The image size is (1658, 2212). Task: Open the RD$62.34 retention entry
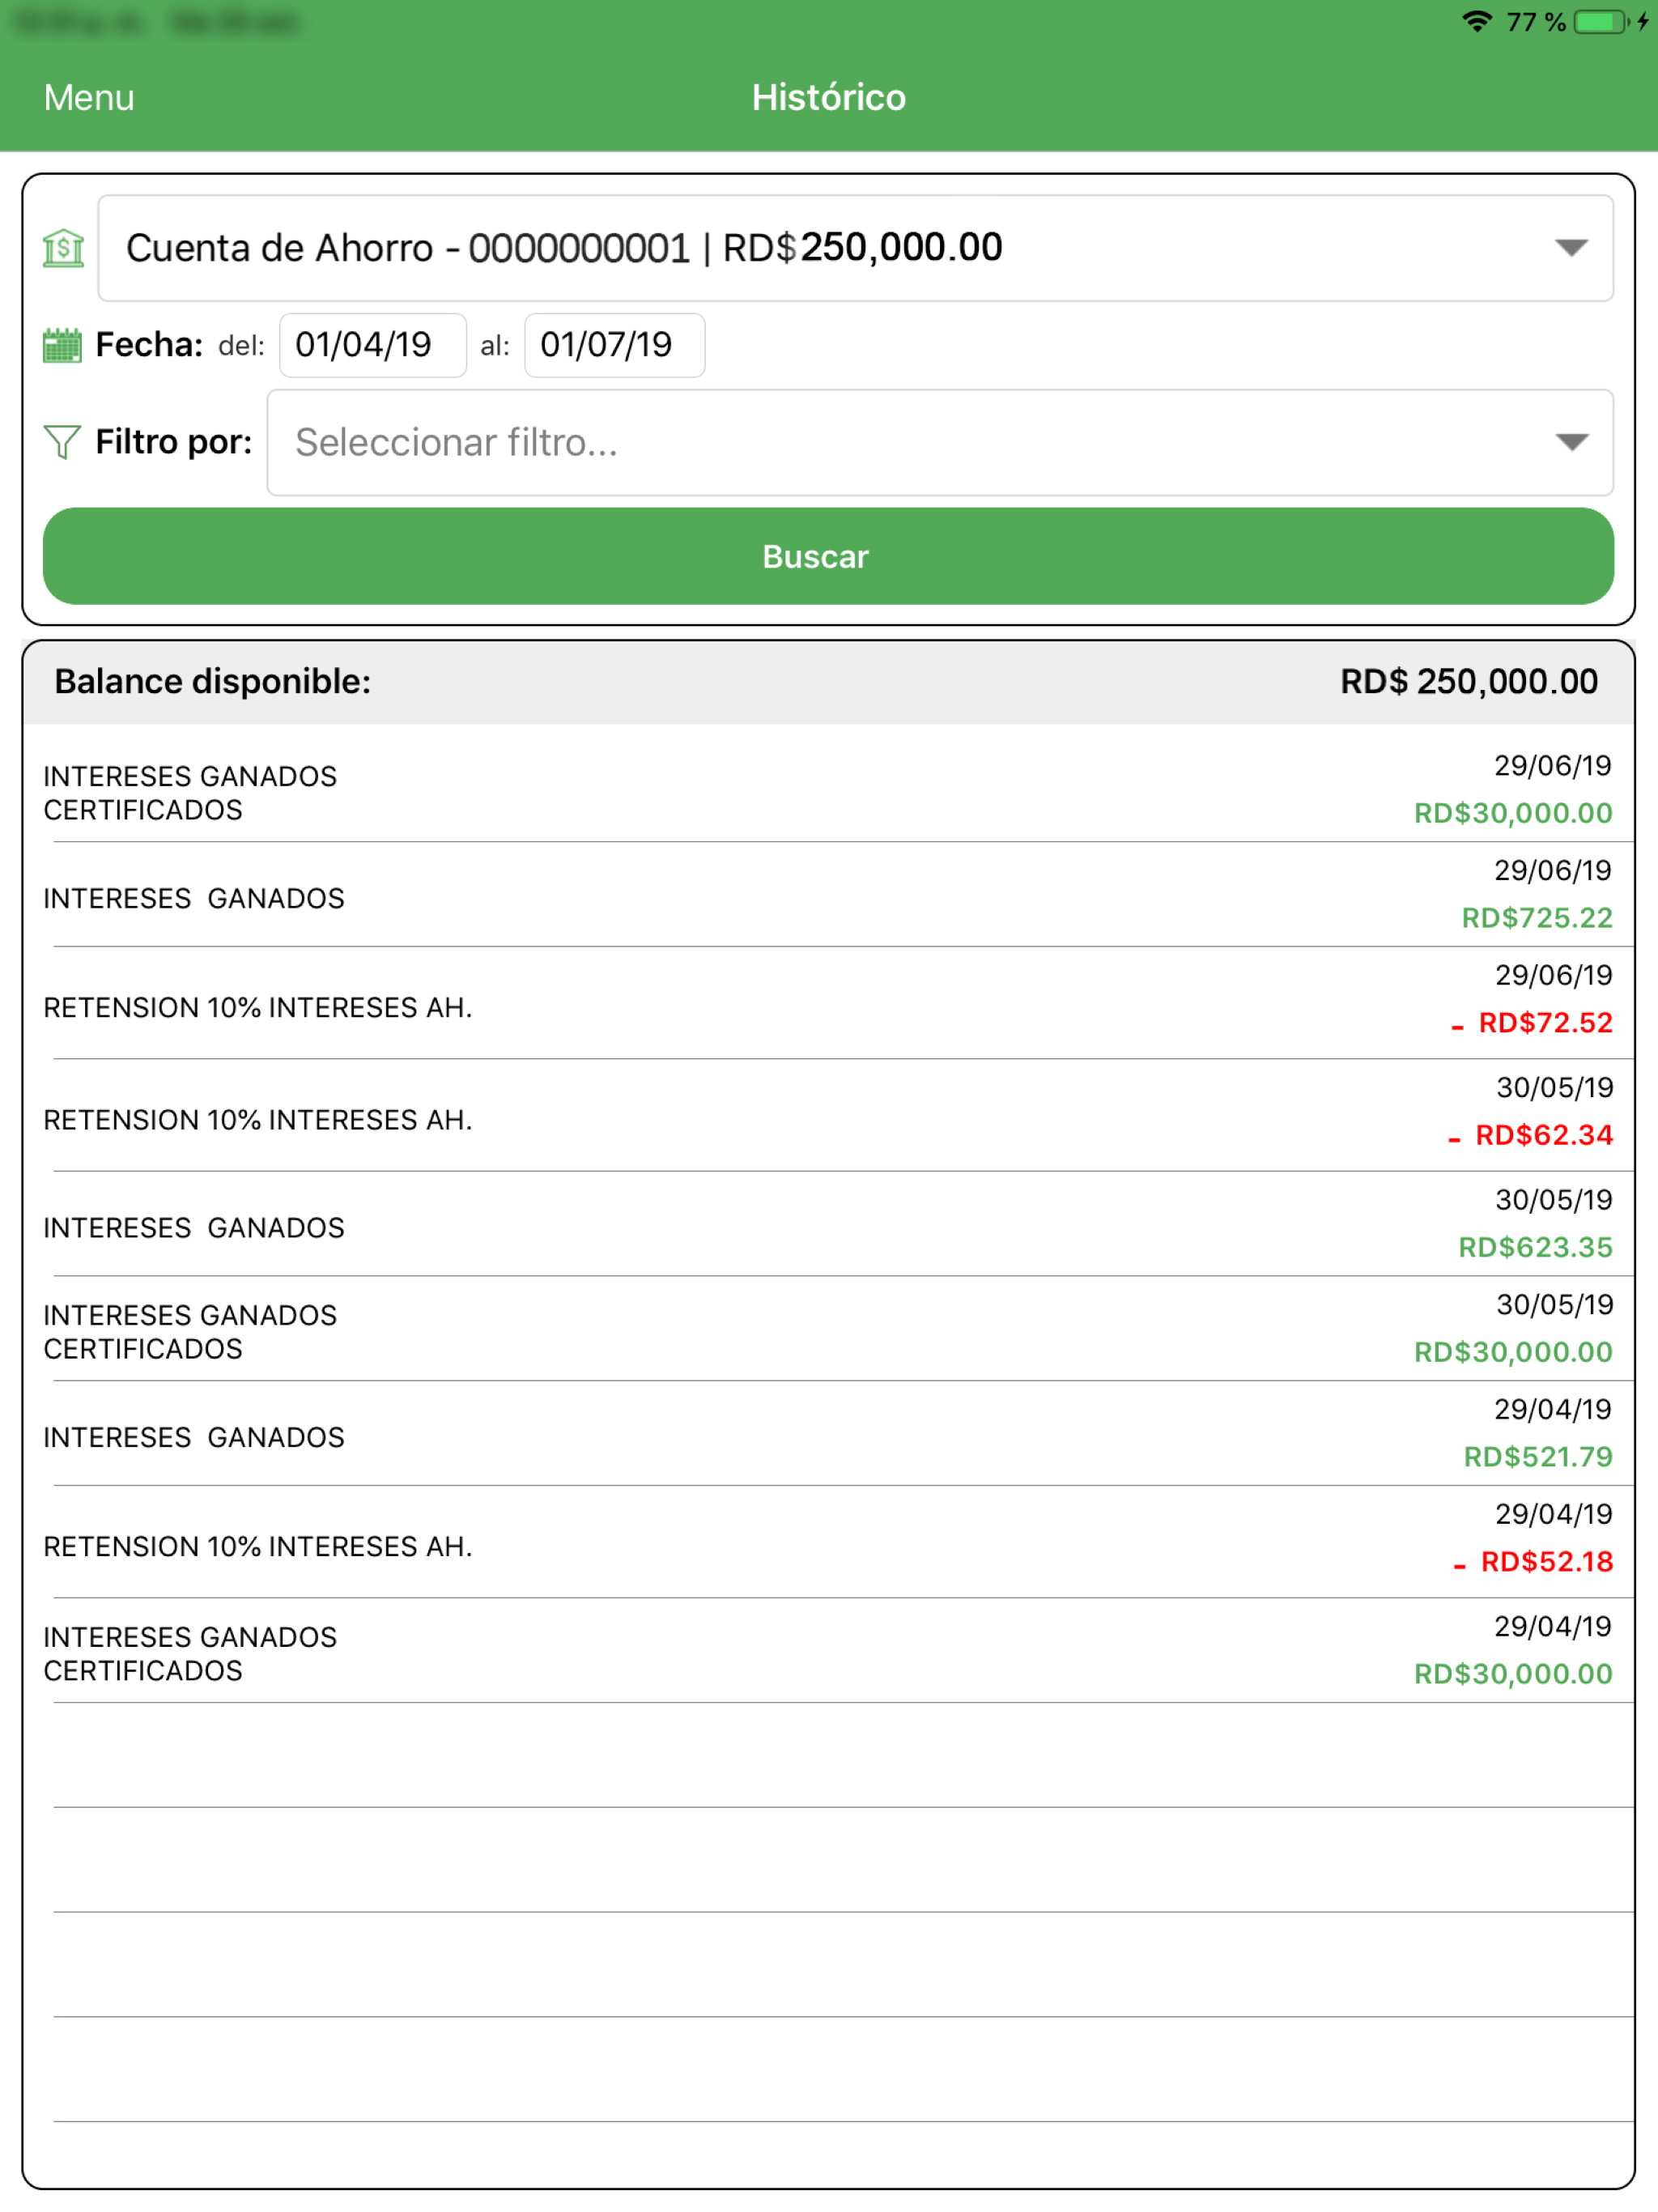(x=828, y=1115)
